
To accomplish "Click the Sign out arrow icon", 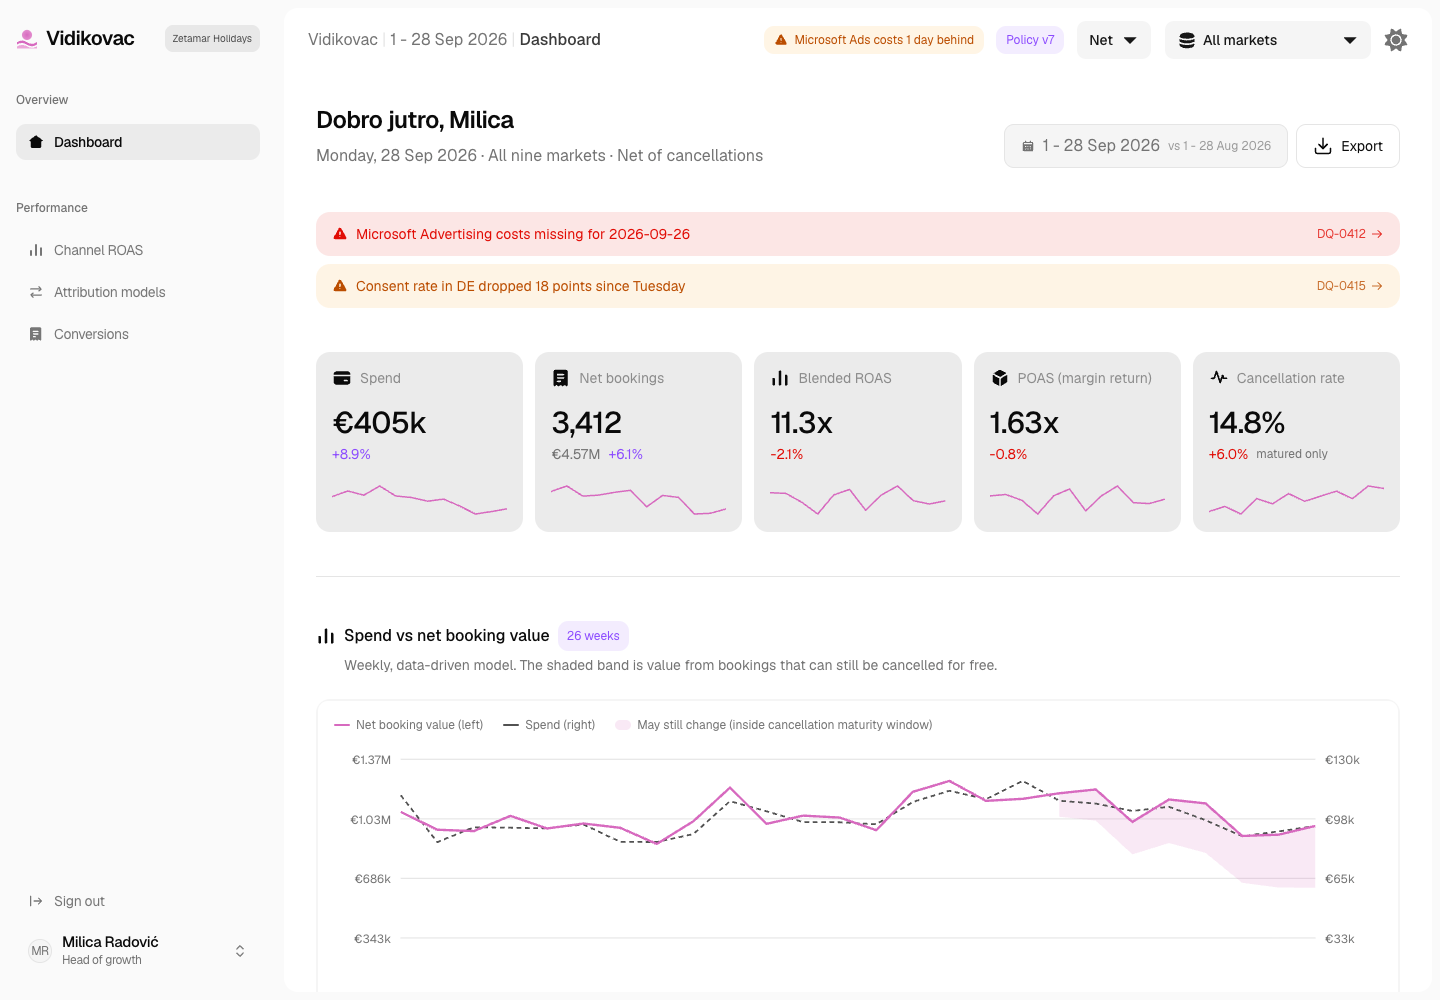I will (36, 901).
